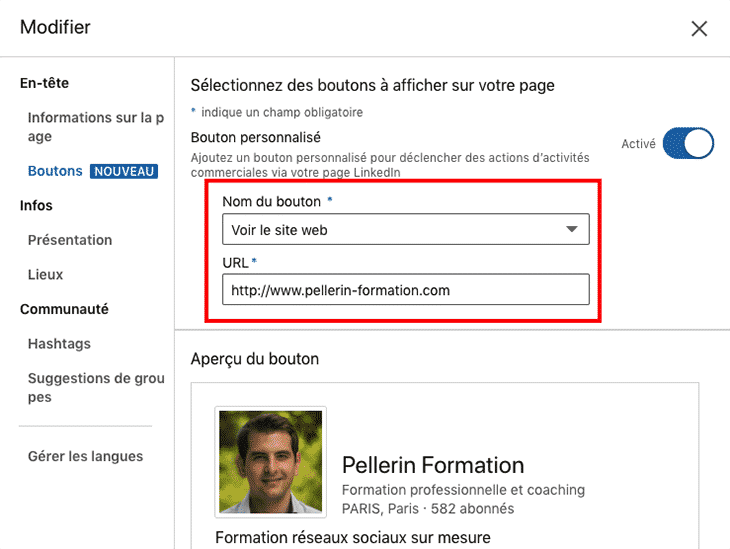730x549 pixels.
Task: Open Informations sur la page section
Action: (96, 127)
